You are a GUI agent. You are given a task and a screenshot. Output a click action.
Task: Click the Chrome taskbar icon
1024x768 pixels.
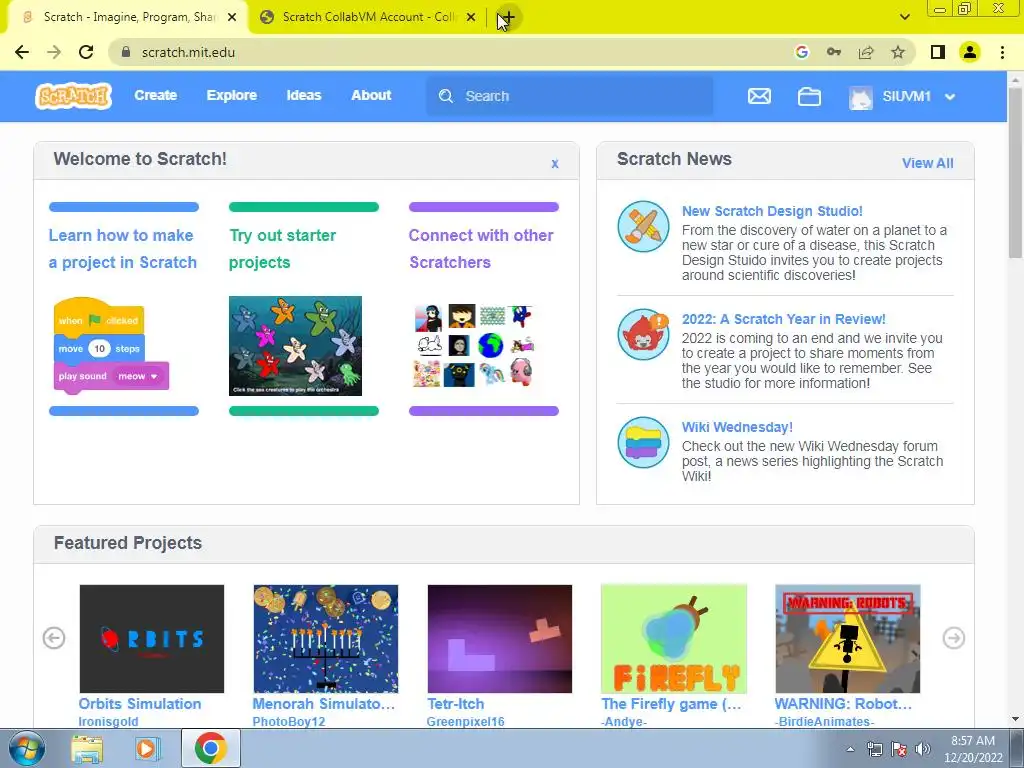(210, 748)
